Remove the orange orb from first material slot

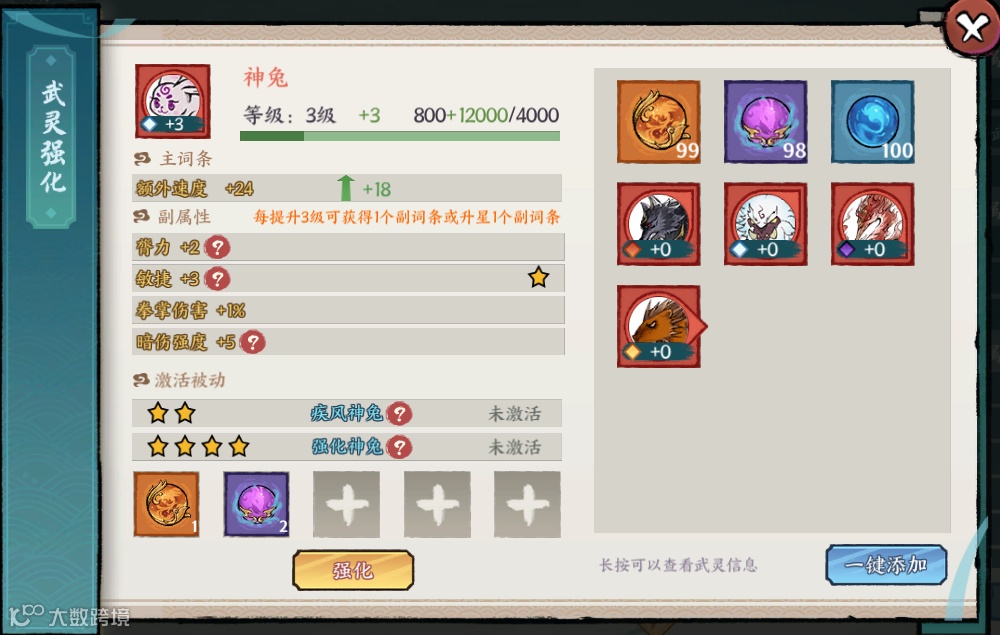[166, 504]
